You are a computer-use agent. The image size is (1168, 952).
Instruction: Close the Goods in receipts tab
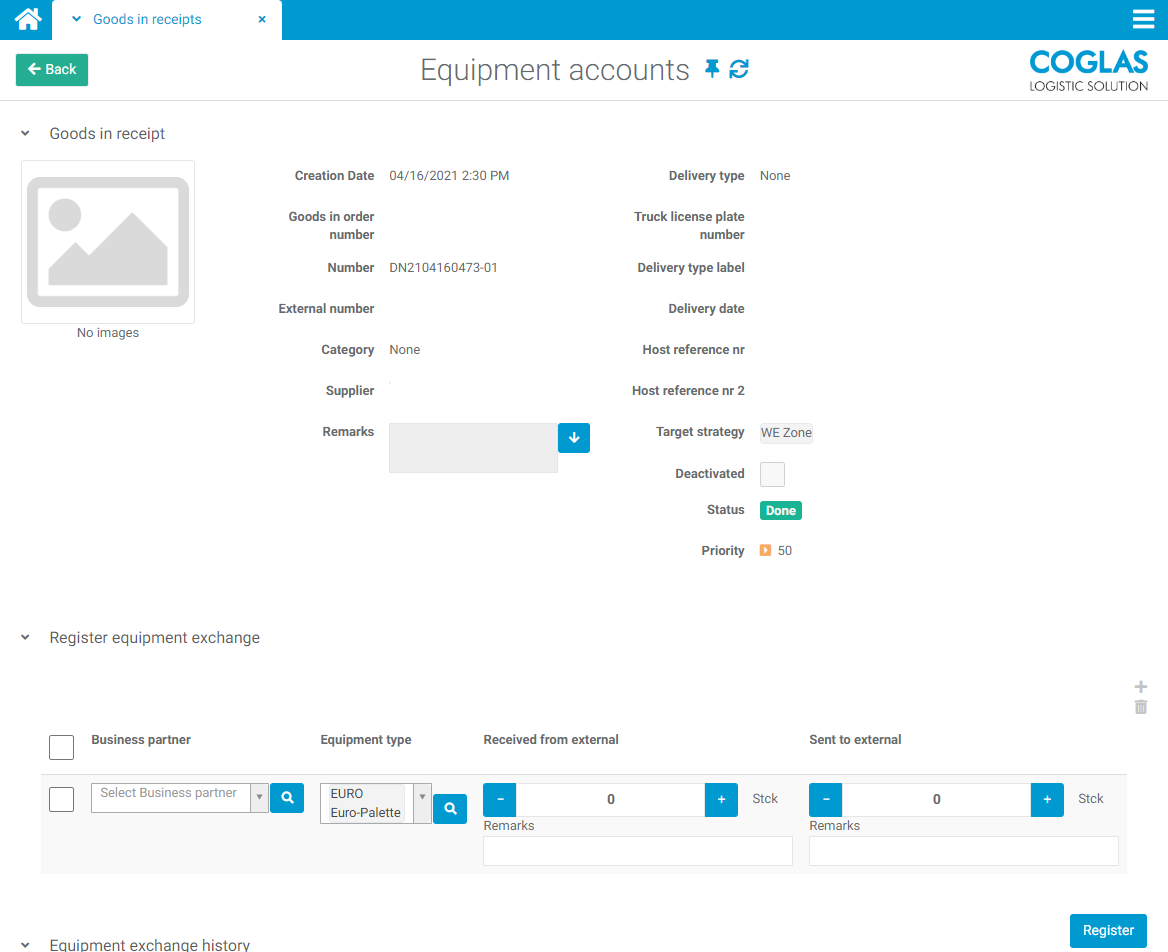(262, 19)
